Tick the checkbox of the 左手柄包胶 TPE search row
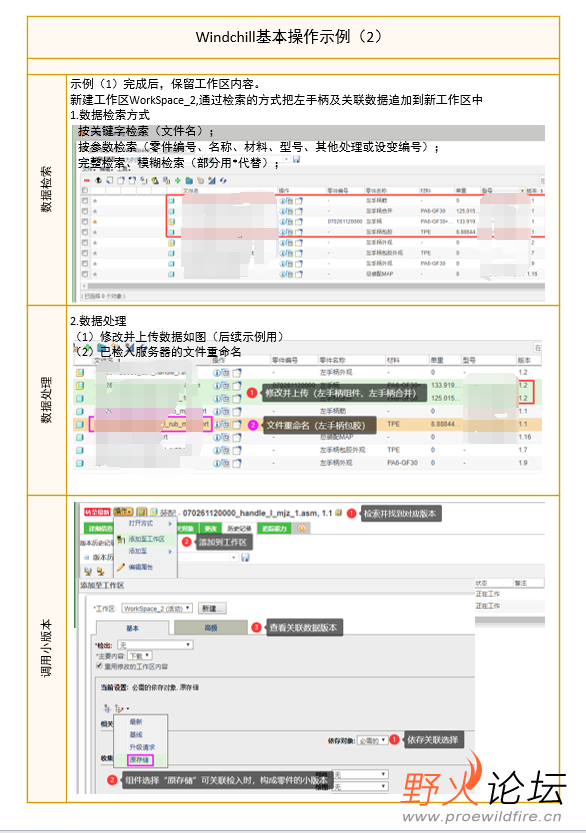This screenshot has height=833, width=586. click(84, 232)
